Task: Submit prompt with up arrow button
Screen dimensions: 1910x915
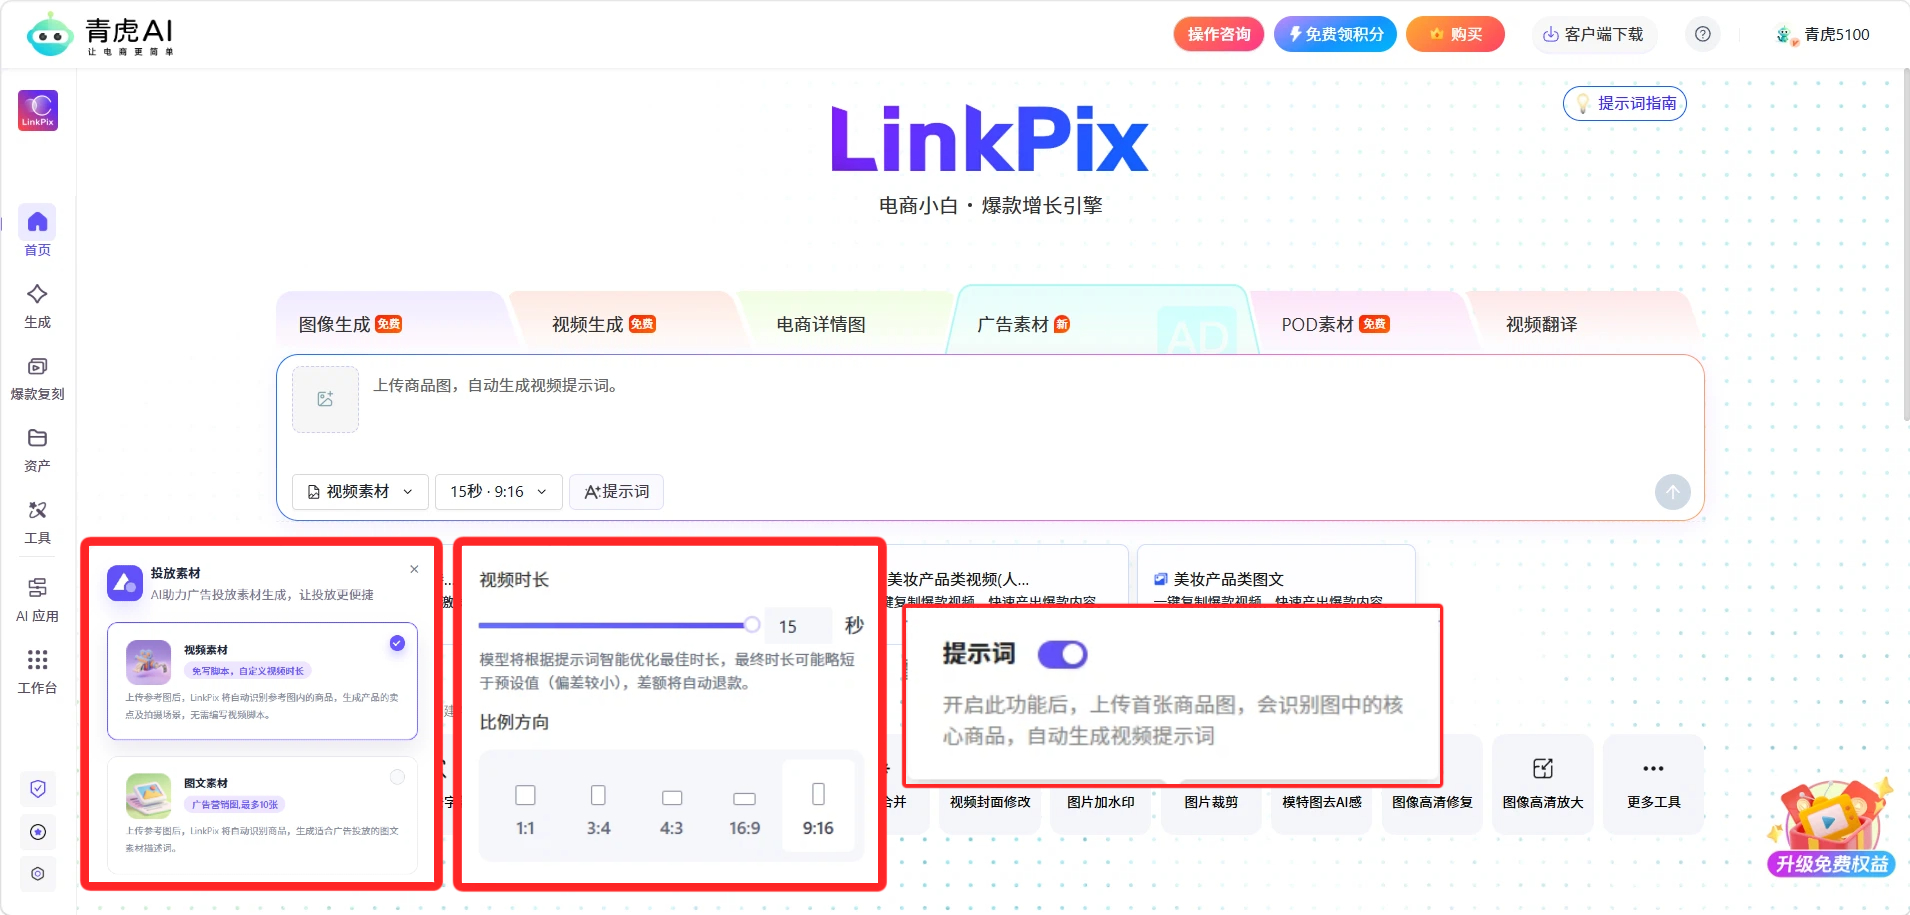Action: tap(1673, 492)
